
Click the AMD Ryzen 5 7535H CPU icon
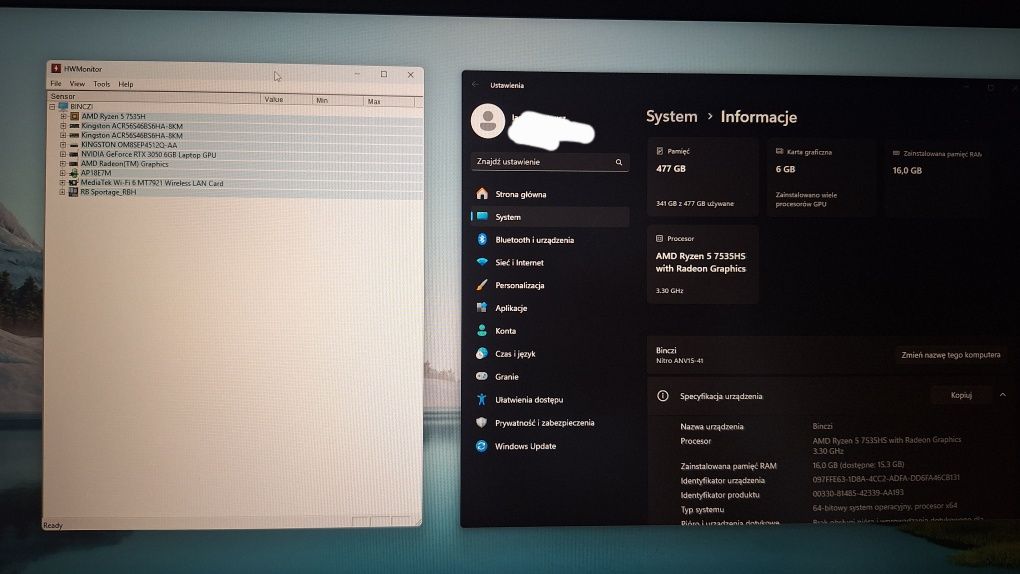click(74, 116)
